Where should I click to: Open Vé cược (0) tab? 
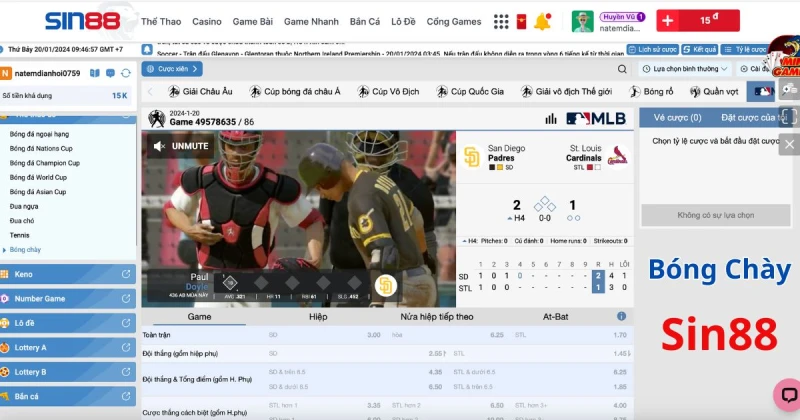[x=678, y=118]
